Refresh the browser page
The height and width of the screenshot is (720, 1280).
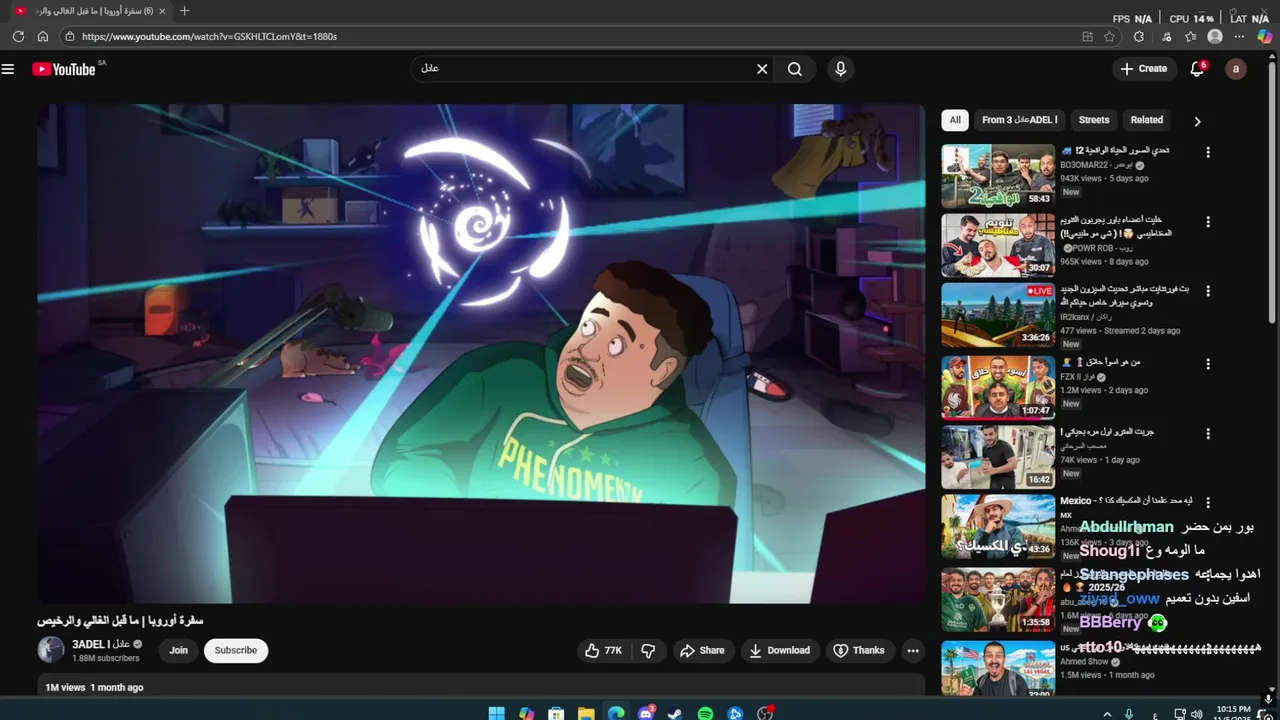pyautogui.click(x=18, y=36)
